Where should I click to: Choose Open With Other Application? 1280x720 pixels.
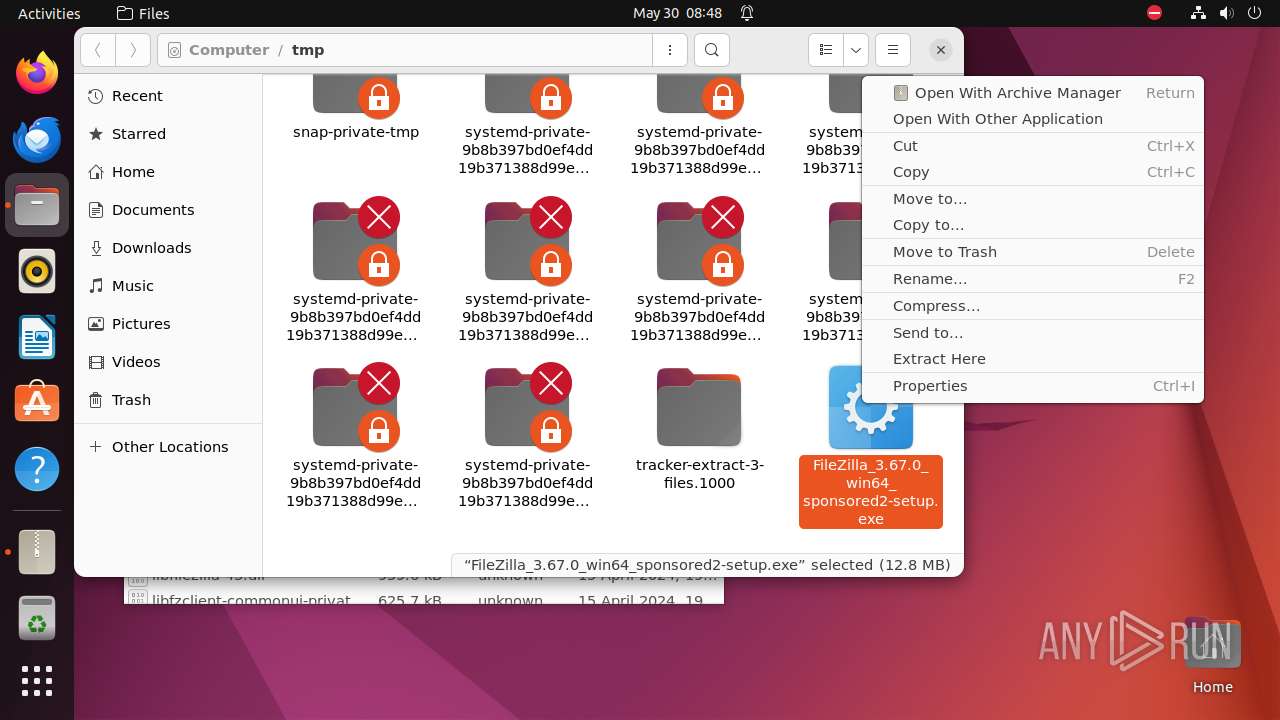[x=1033, y=119]
